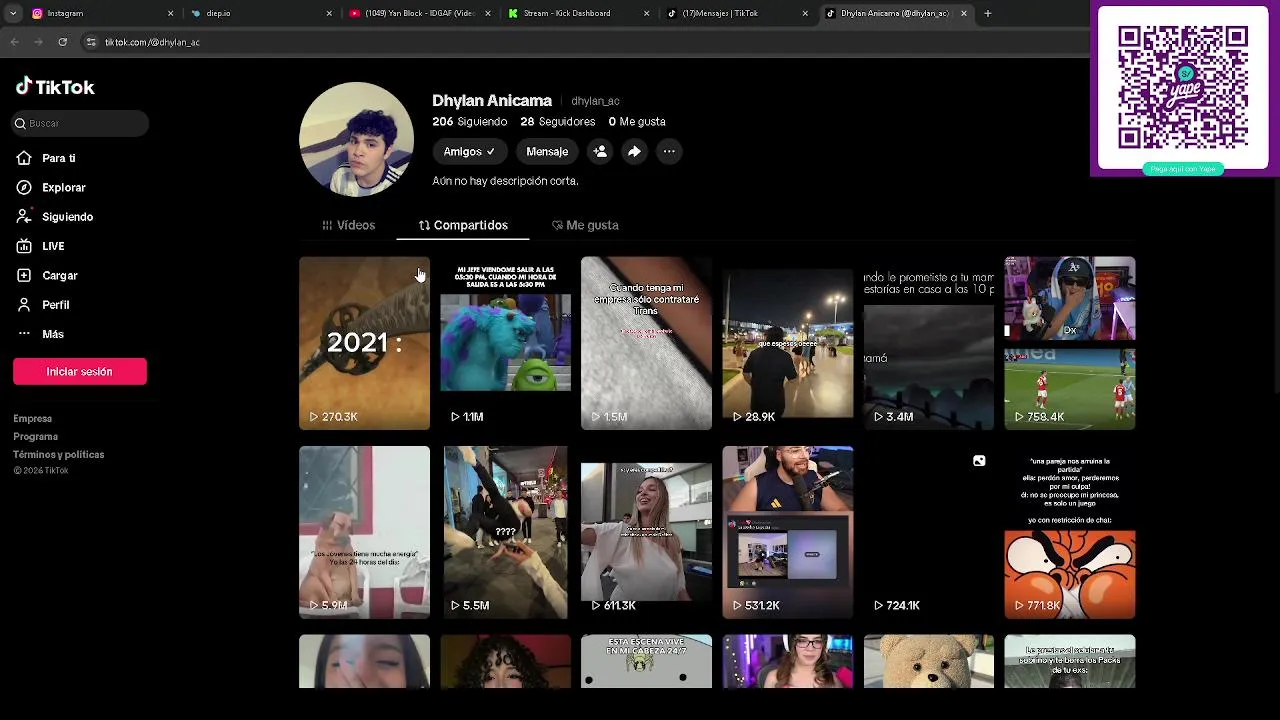Open the video with 3.4M views
1280x720 pixels.
[929, 343]
